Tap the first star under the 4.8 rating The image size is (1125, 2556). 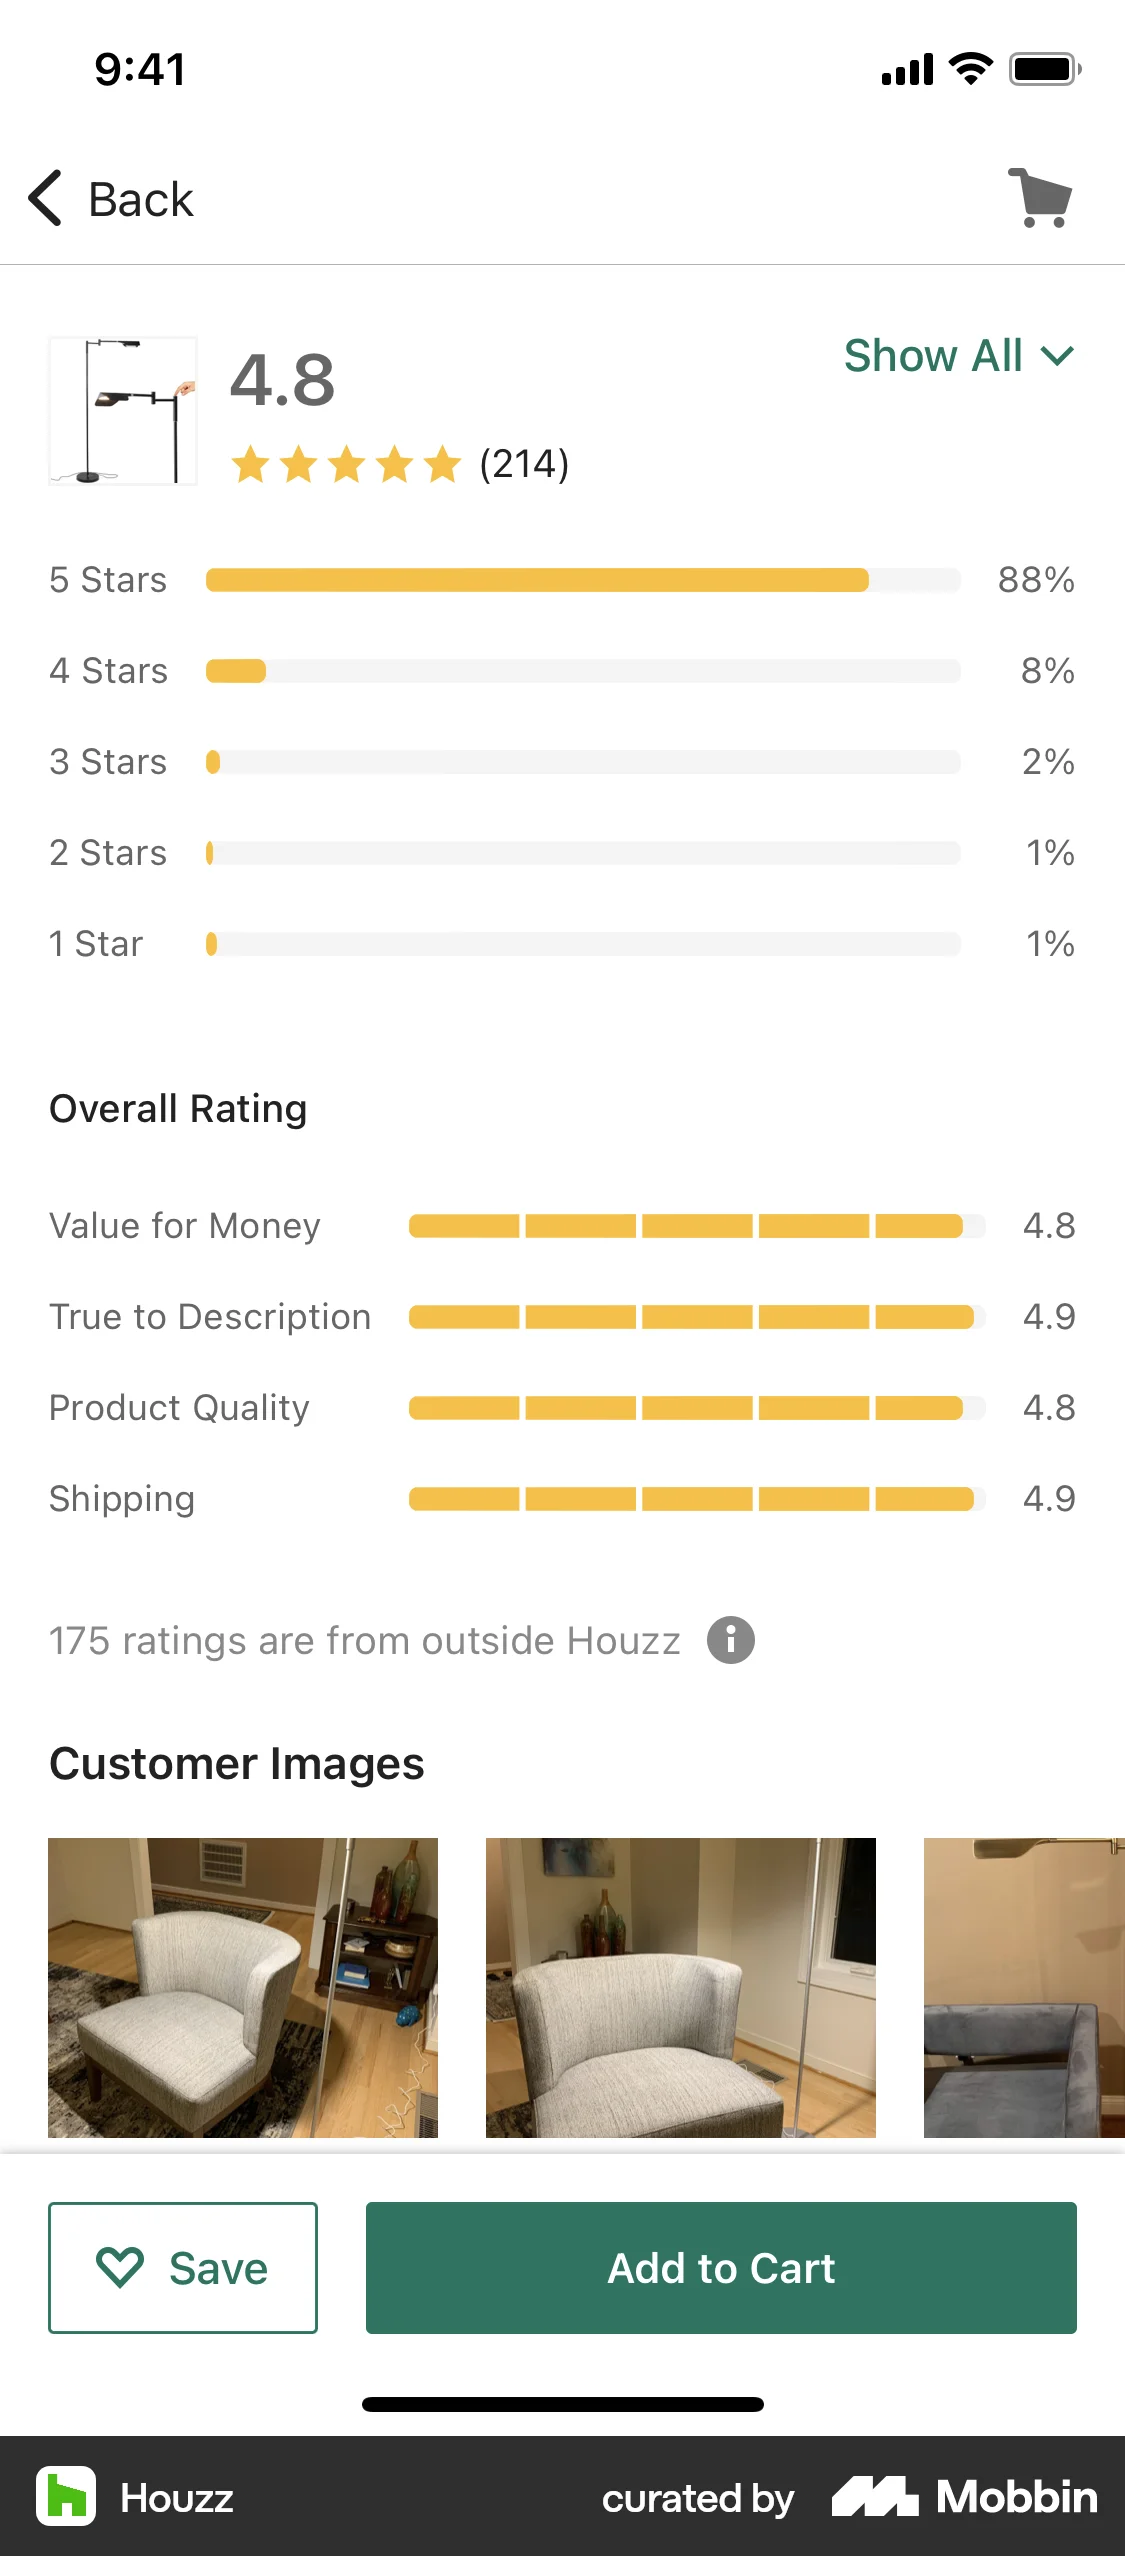[x=251, y=464]
